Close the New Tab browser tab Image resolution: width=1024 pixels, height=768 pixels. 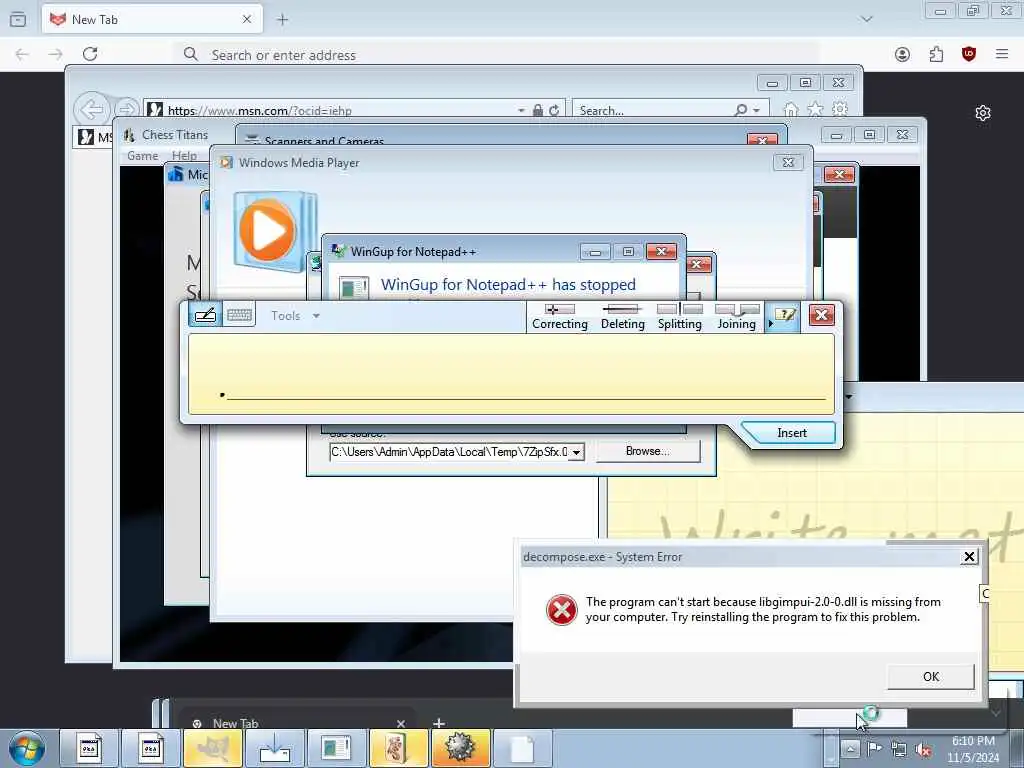(247, 20)
